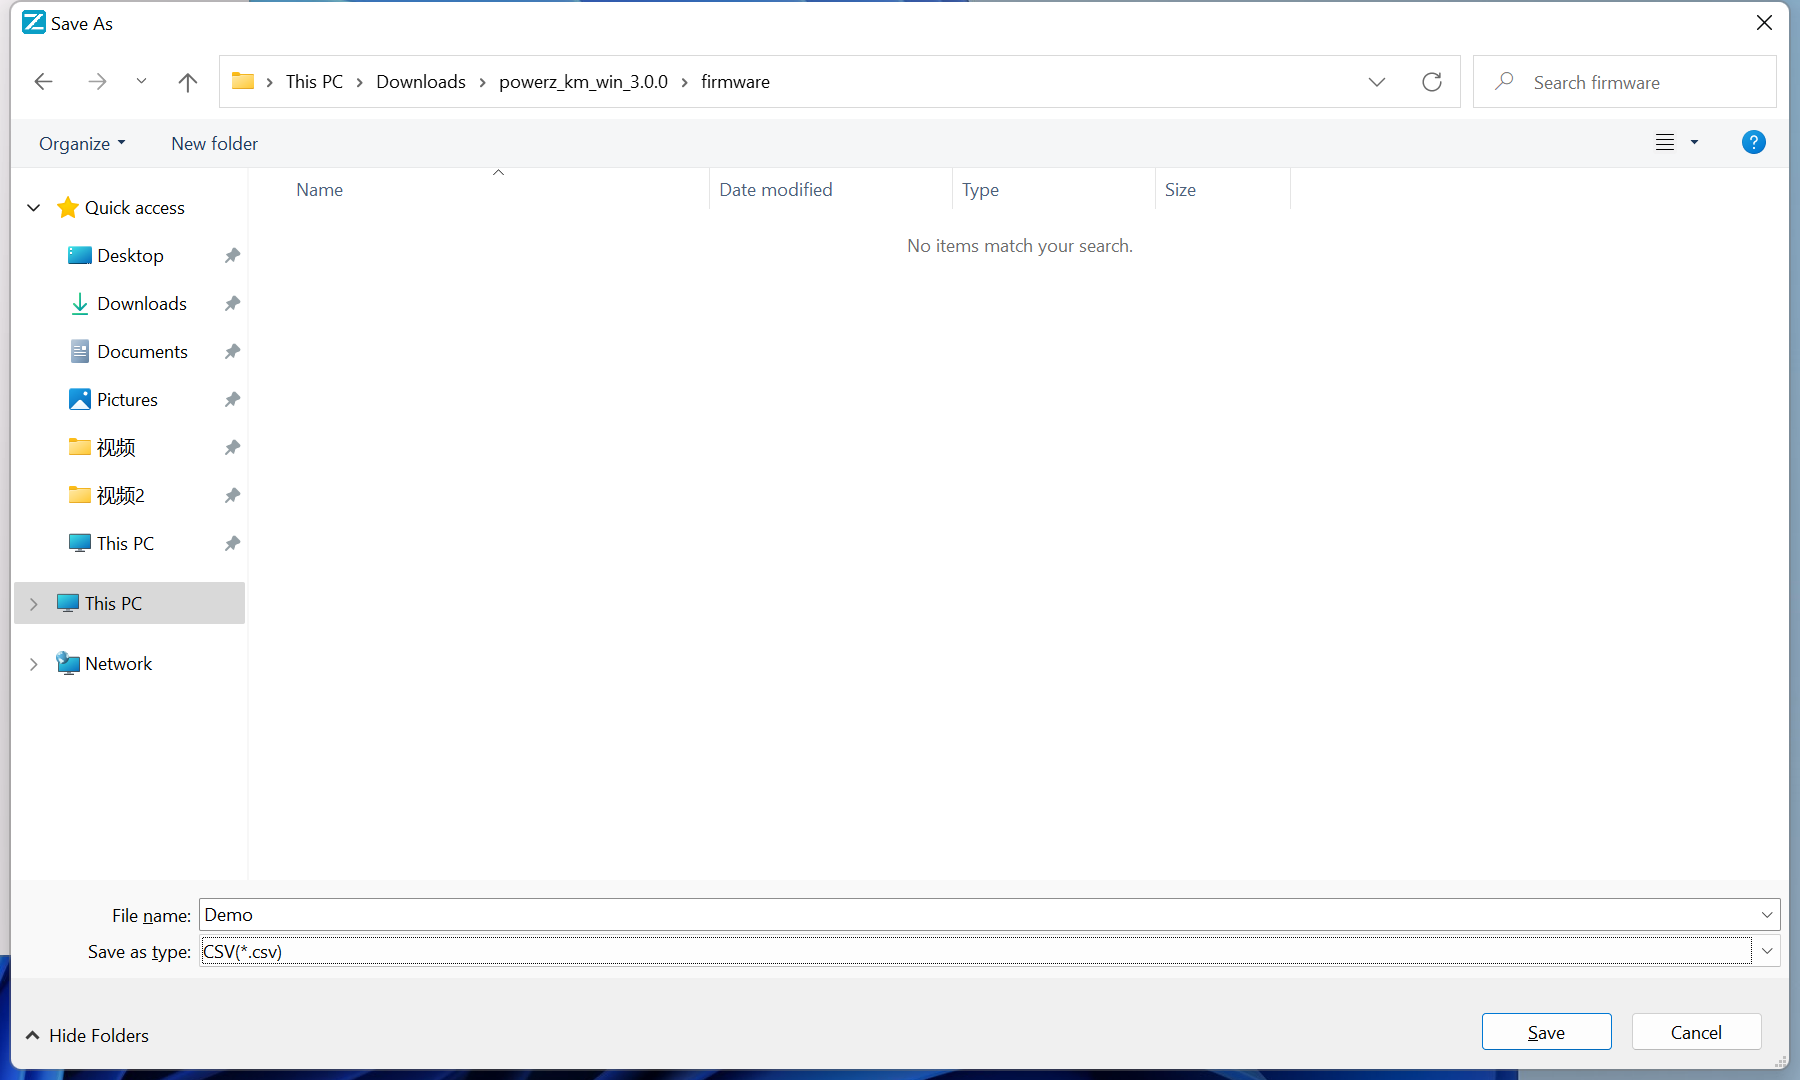Click the Save button

point(1546,1031)
